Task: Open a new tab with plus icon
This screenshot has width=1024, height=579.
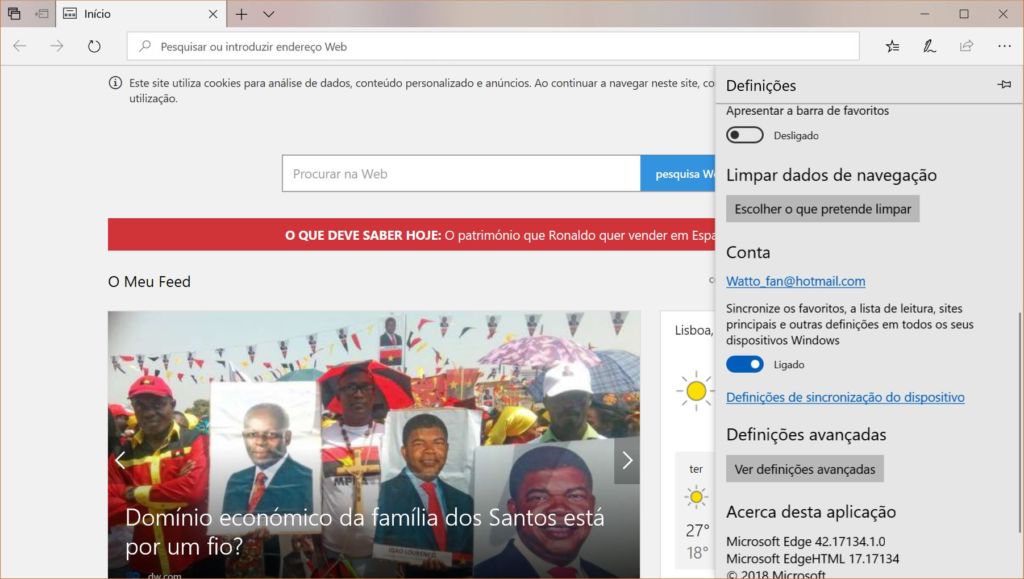Action: [x=242, y=14]
